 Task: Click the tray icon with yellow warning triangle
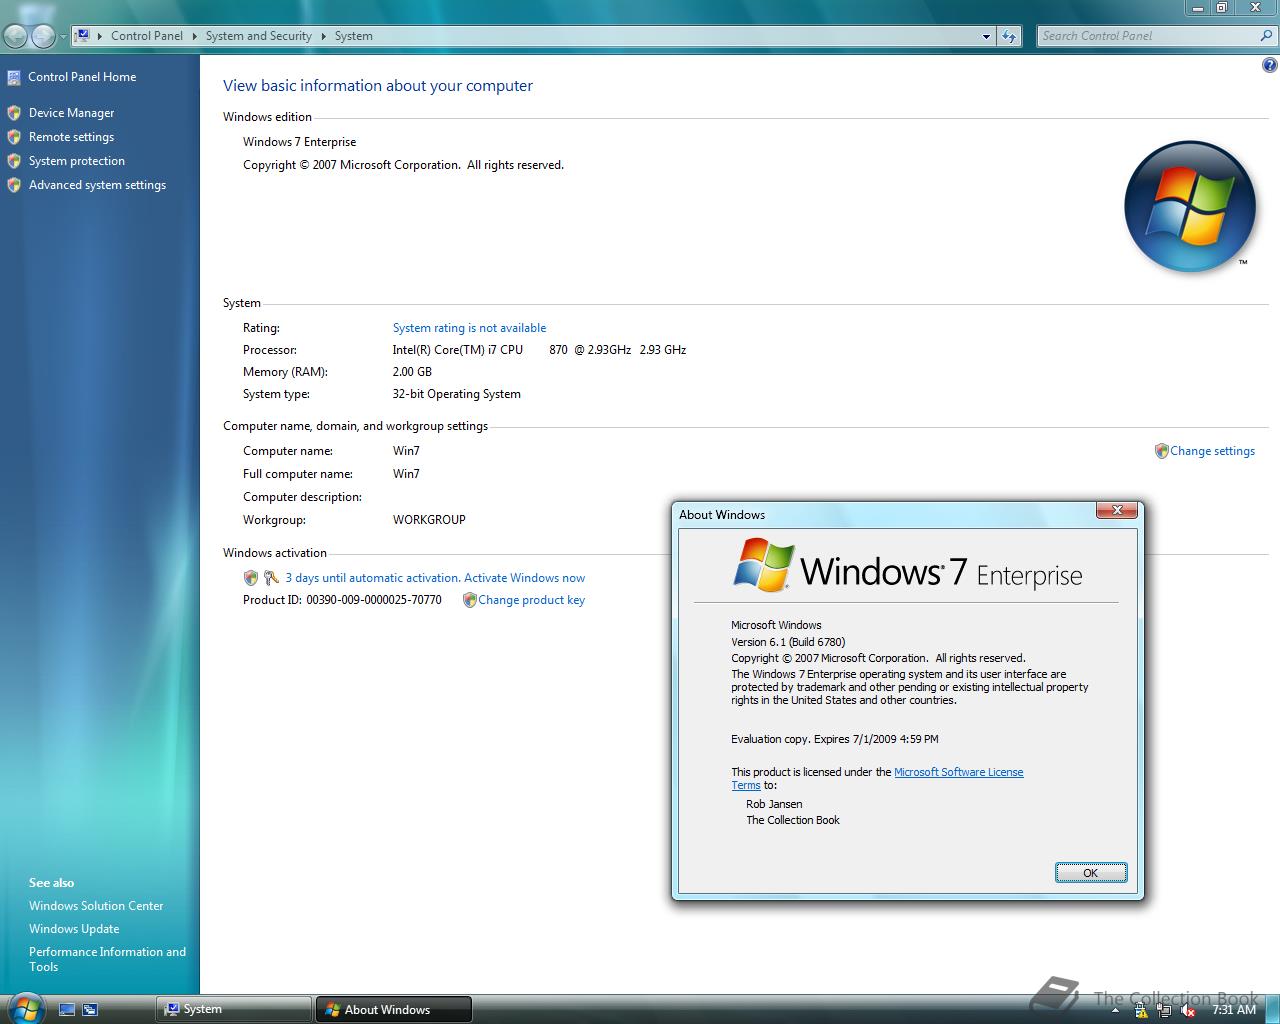click(1141, 1011)
